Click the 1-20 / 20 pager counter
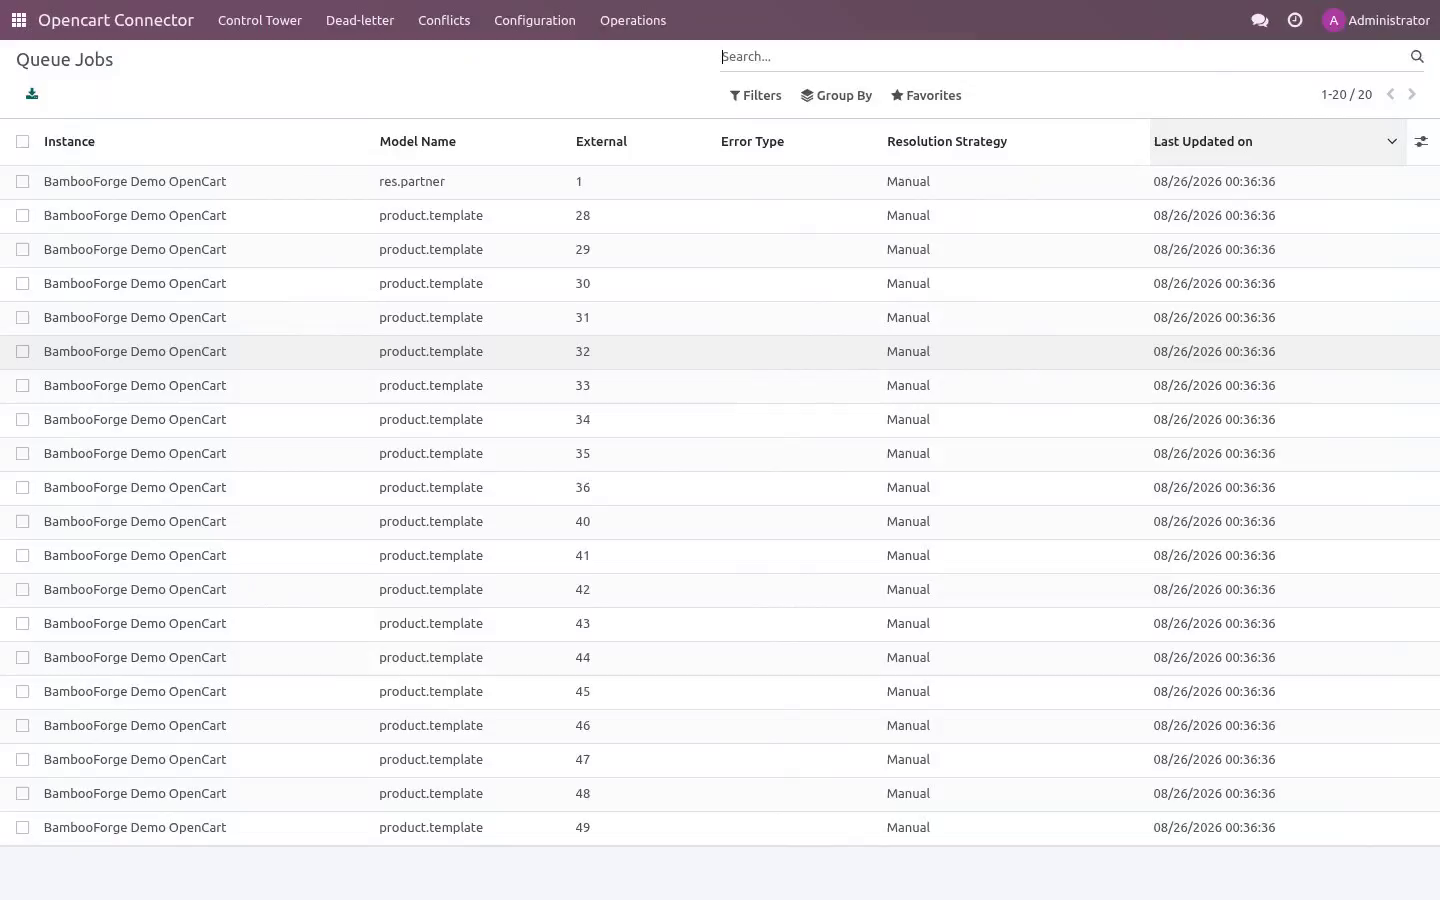This screenshot has height=900, width=1440. pyautogui.click(x=1346, y=95)
